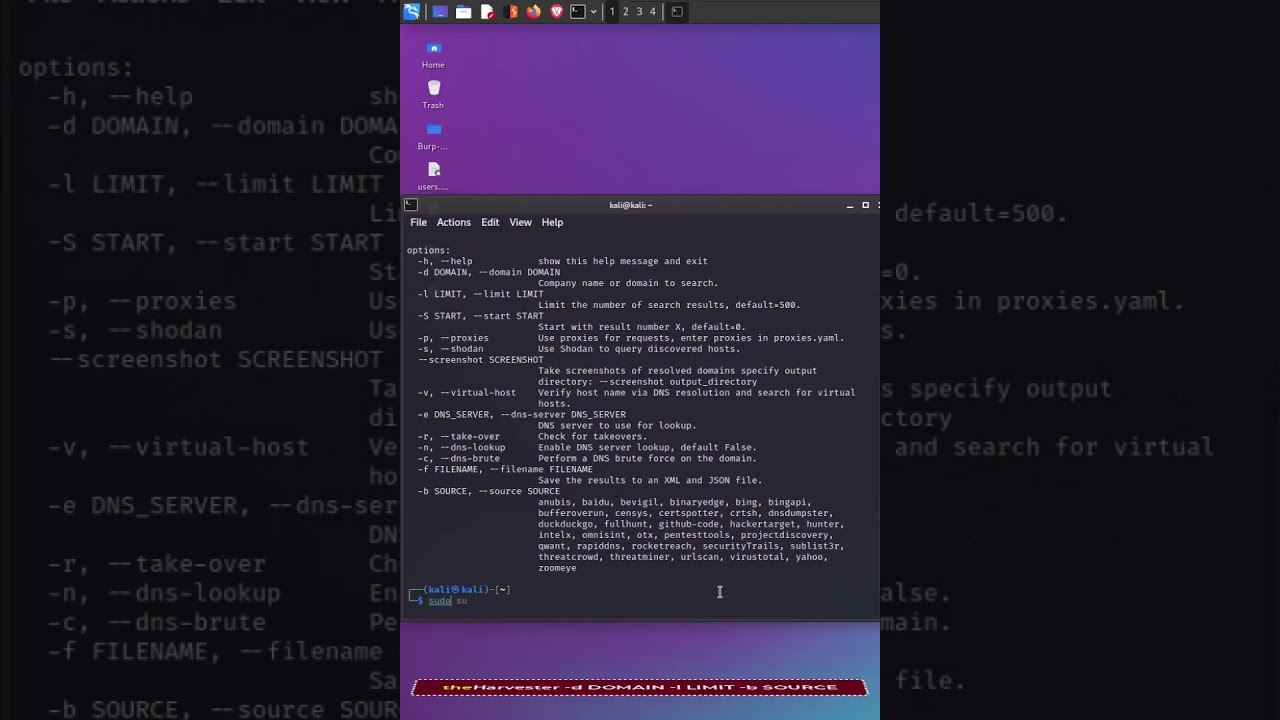Screen dimensions: 1280x720
Task: Select the Trash desktop icon
Action: (433, 95)
